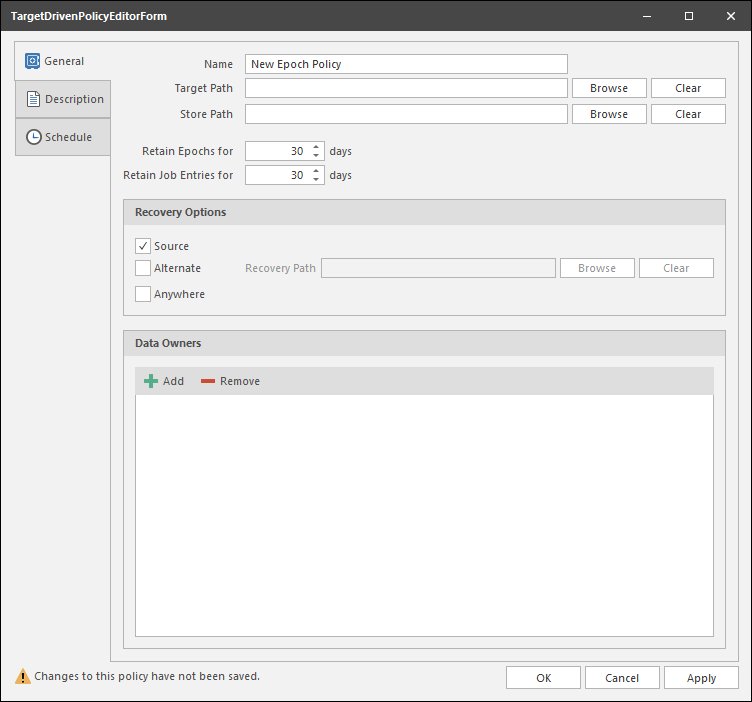Cancel the policy editor dialog
This screenshot has height=702, width=752.
[x=622, y=678]
